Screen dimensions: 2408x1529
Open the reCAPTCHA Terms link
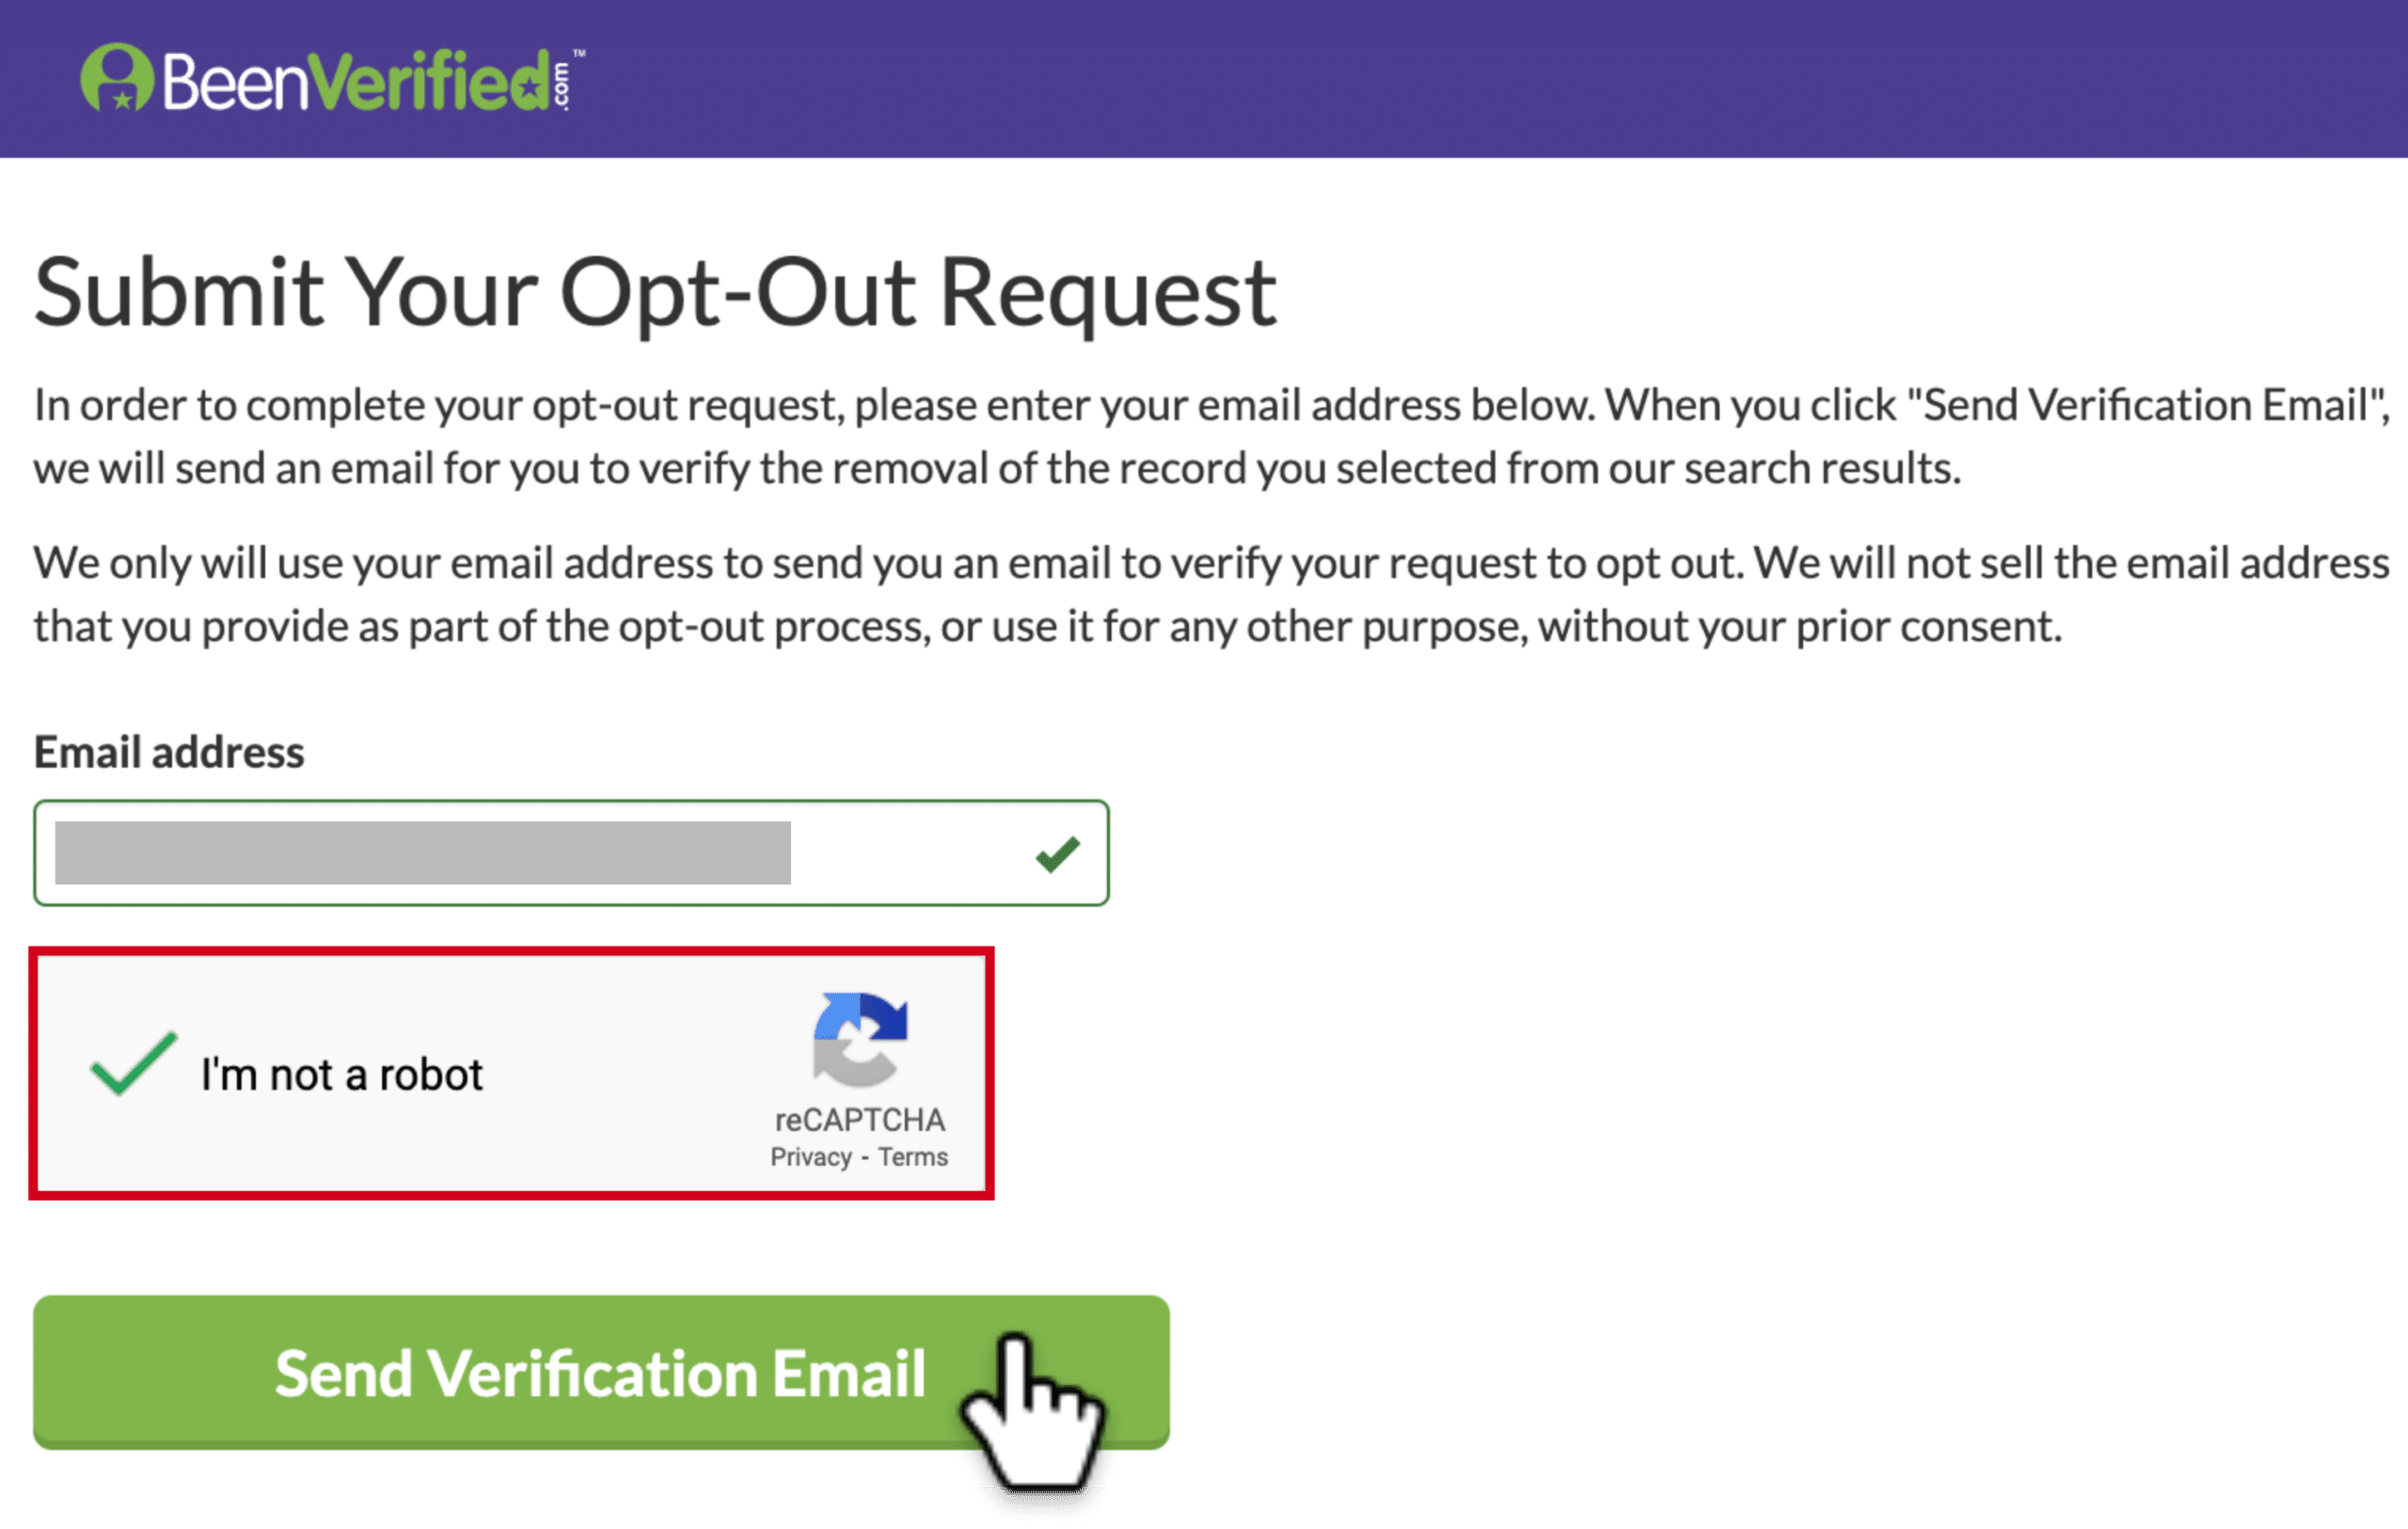913,1157
